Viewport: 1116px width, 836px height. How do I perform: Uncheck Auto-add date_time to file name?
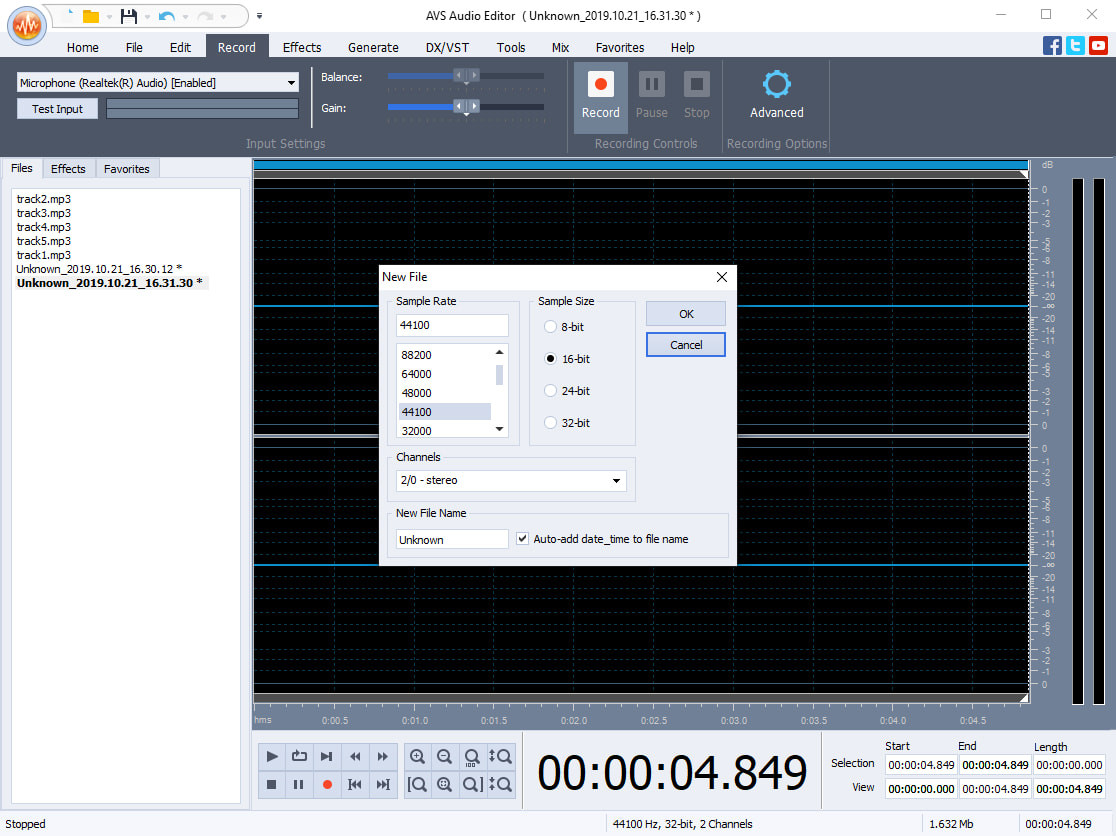coord(522,538)
